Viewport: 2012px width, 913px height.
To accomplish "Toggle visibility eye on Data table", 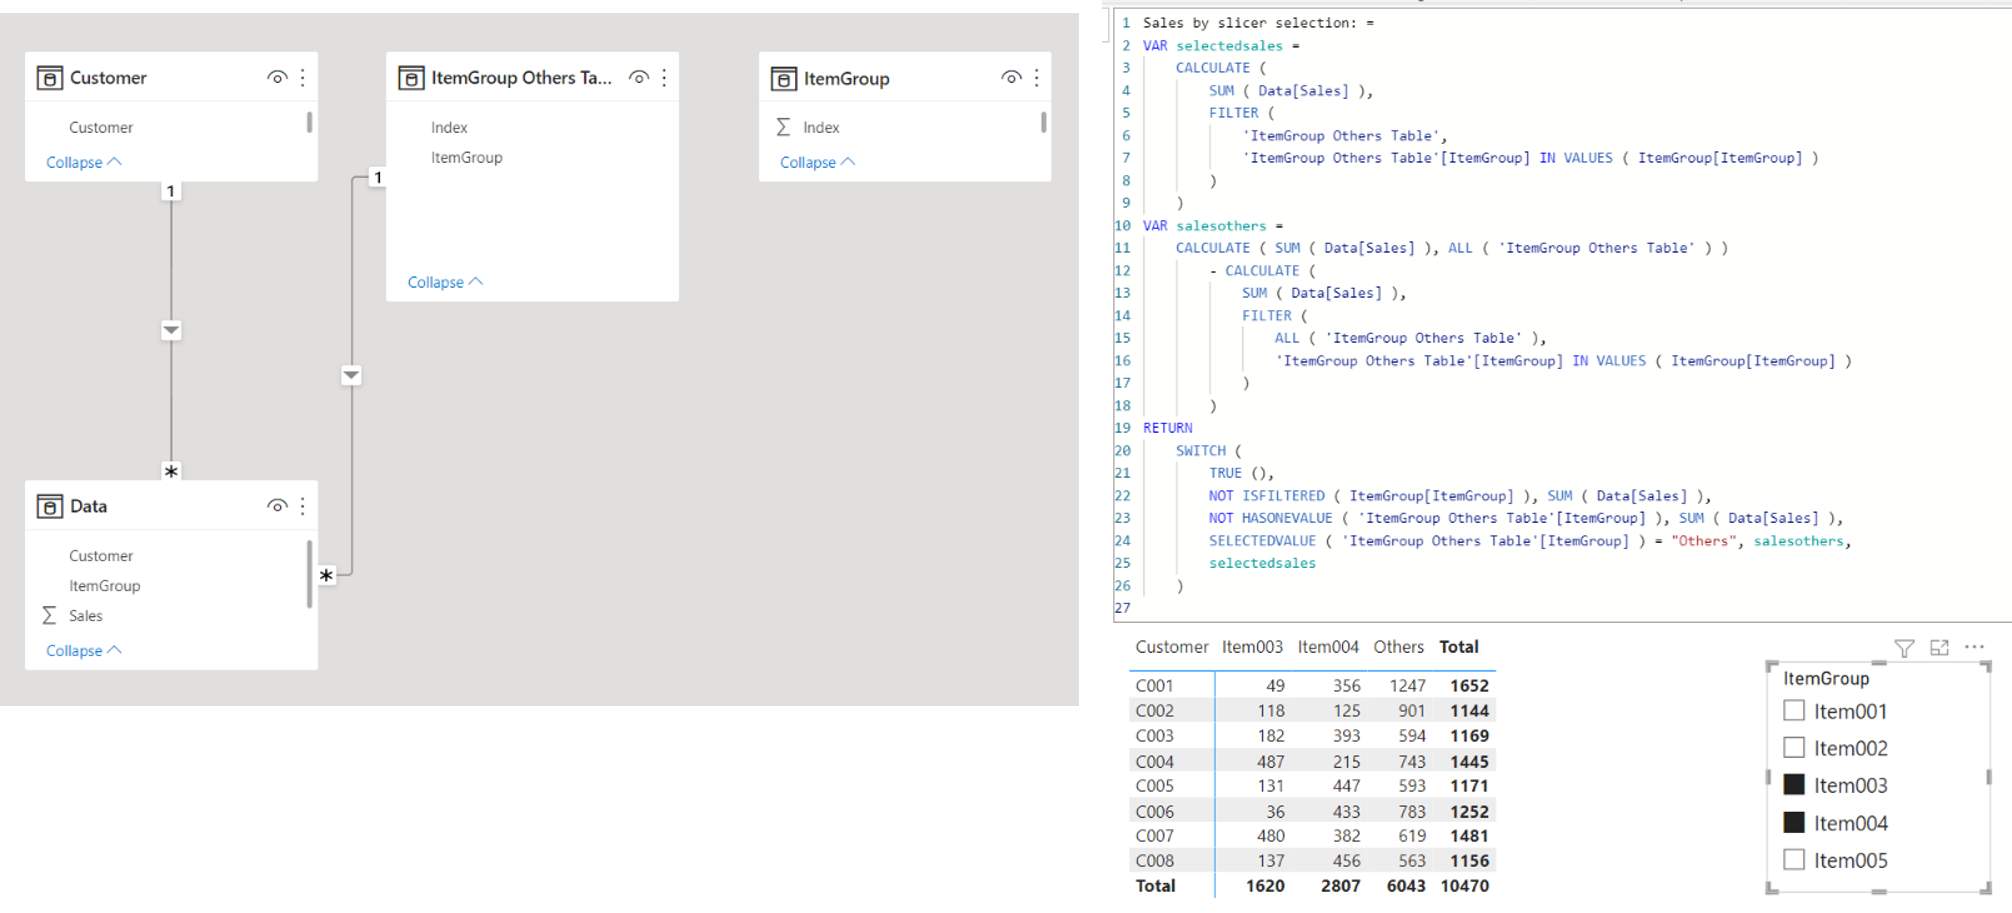I will click(x=277, y=506).
